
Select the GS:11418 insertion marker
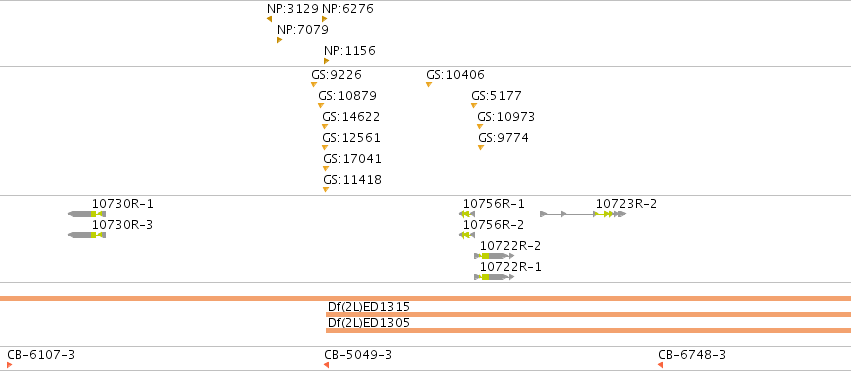(x=326, y=190)
